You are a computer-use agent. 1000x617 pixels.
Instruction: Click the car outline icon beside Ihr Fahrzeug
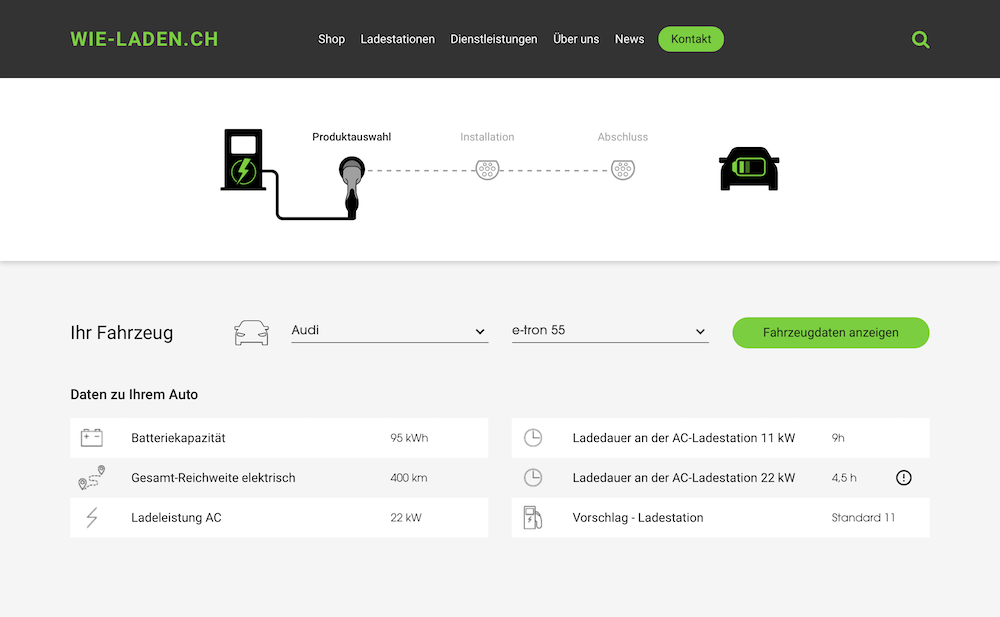pyautogui.click(x=251, y=332)
